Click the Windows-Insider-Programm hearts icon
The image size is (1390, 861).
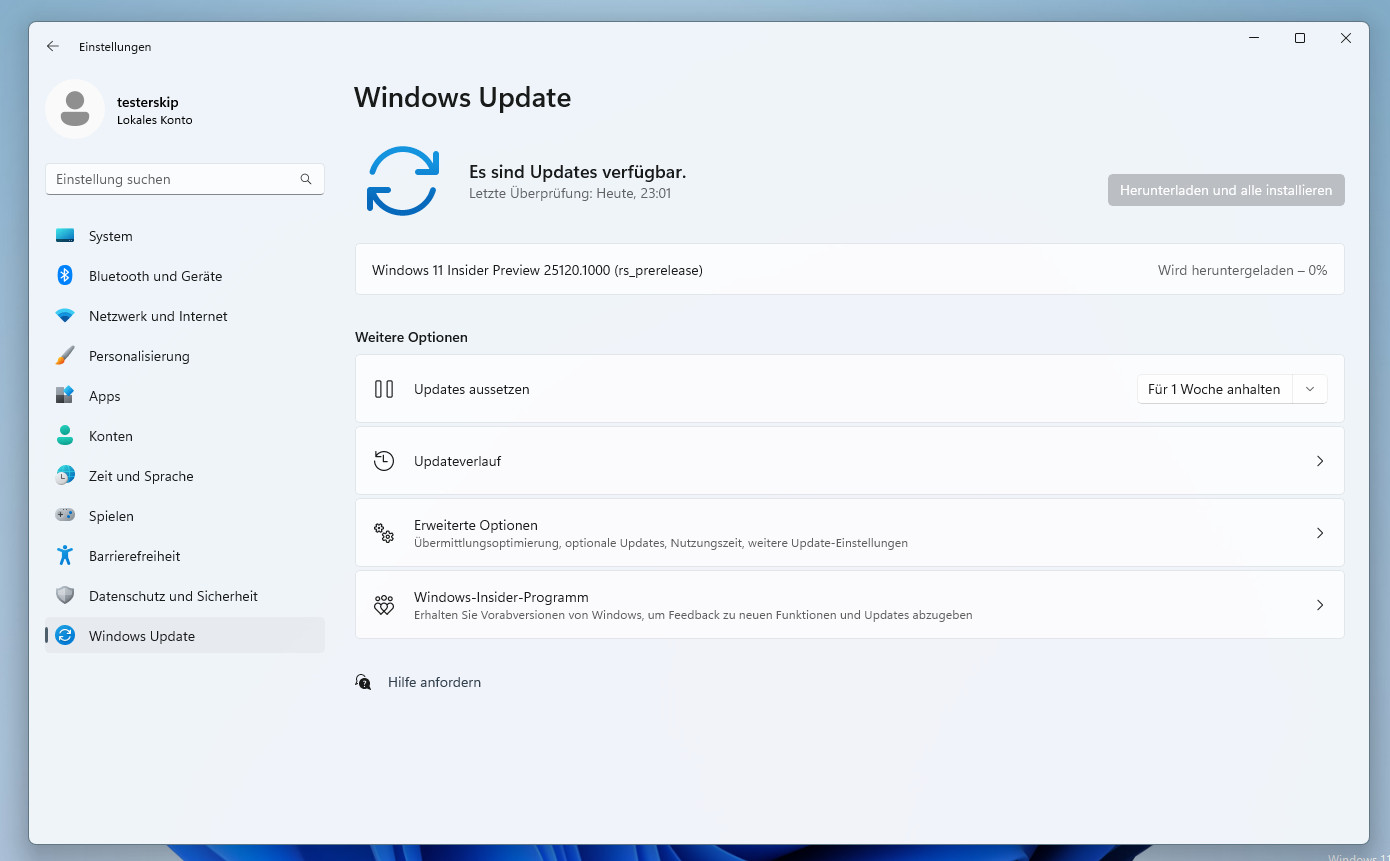click(x=384, y=605)
